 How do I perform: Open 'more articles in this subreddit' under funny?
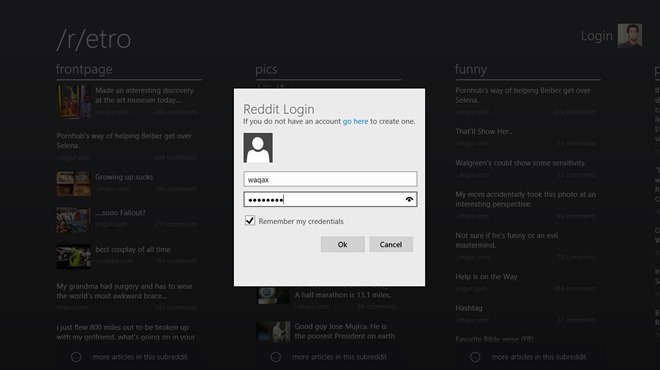pos(539,357)
